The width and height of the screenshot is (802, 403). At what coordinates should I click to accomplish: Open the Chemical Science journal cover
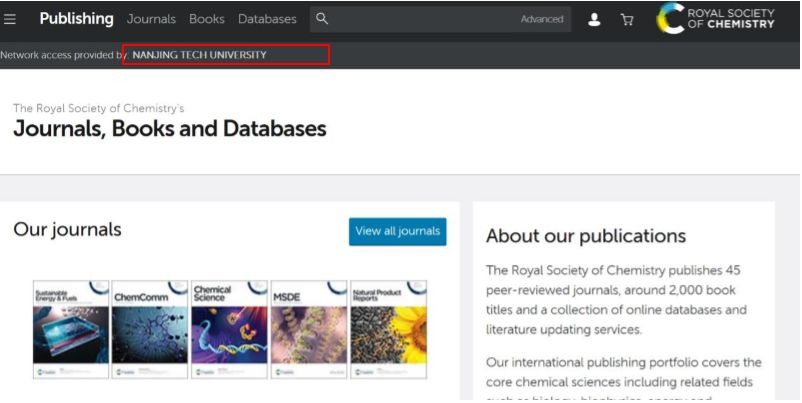(229, 329)
